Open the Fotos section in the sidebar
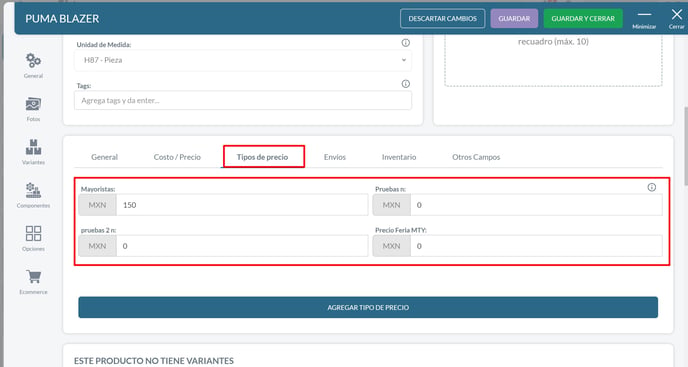 pos(33,109)
